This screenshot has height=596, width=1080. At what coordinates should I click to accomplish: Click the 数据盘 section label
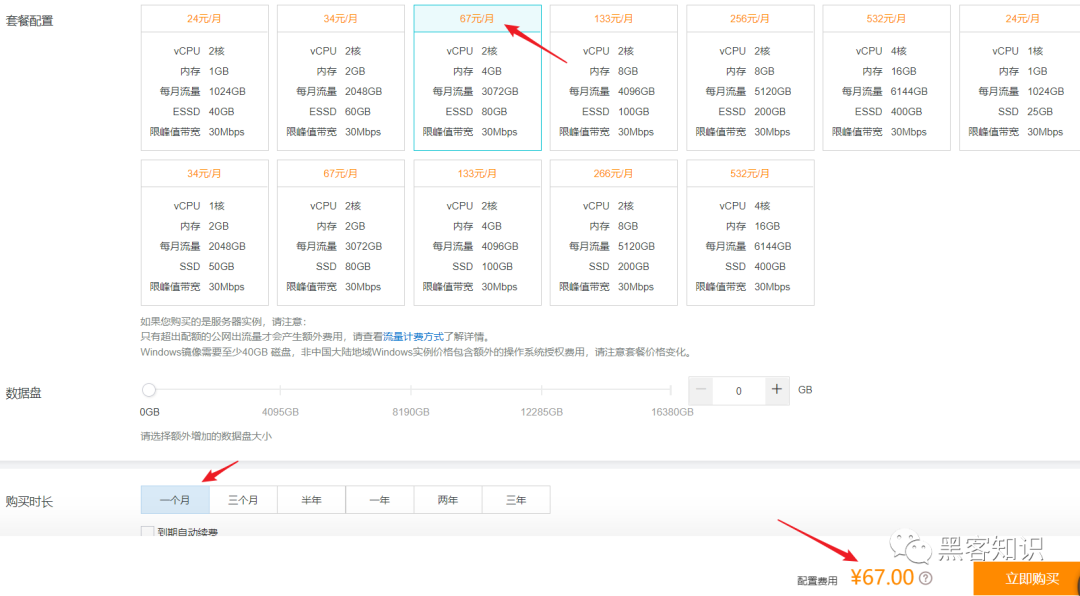coord(25,393)
